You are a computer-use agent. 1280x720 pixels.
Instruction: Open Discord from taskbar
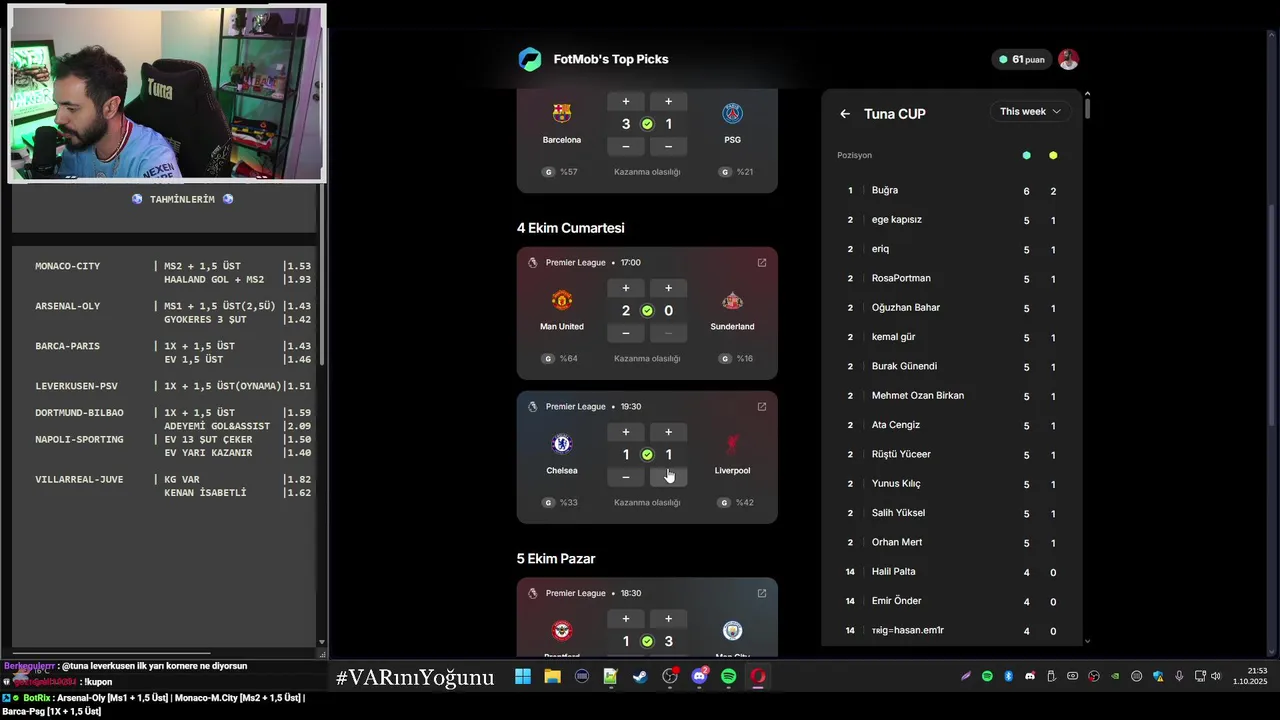(x=699, y=677)
